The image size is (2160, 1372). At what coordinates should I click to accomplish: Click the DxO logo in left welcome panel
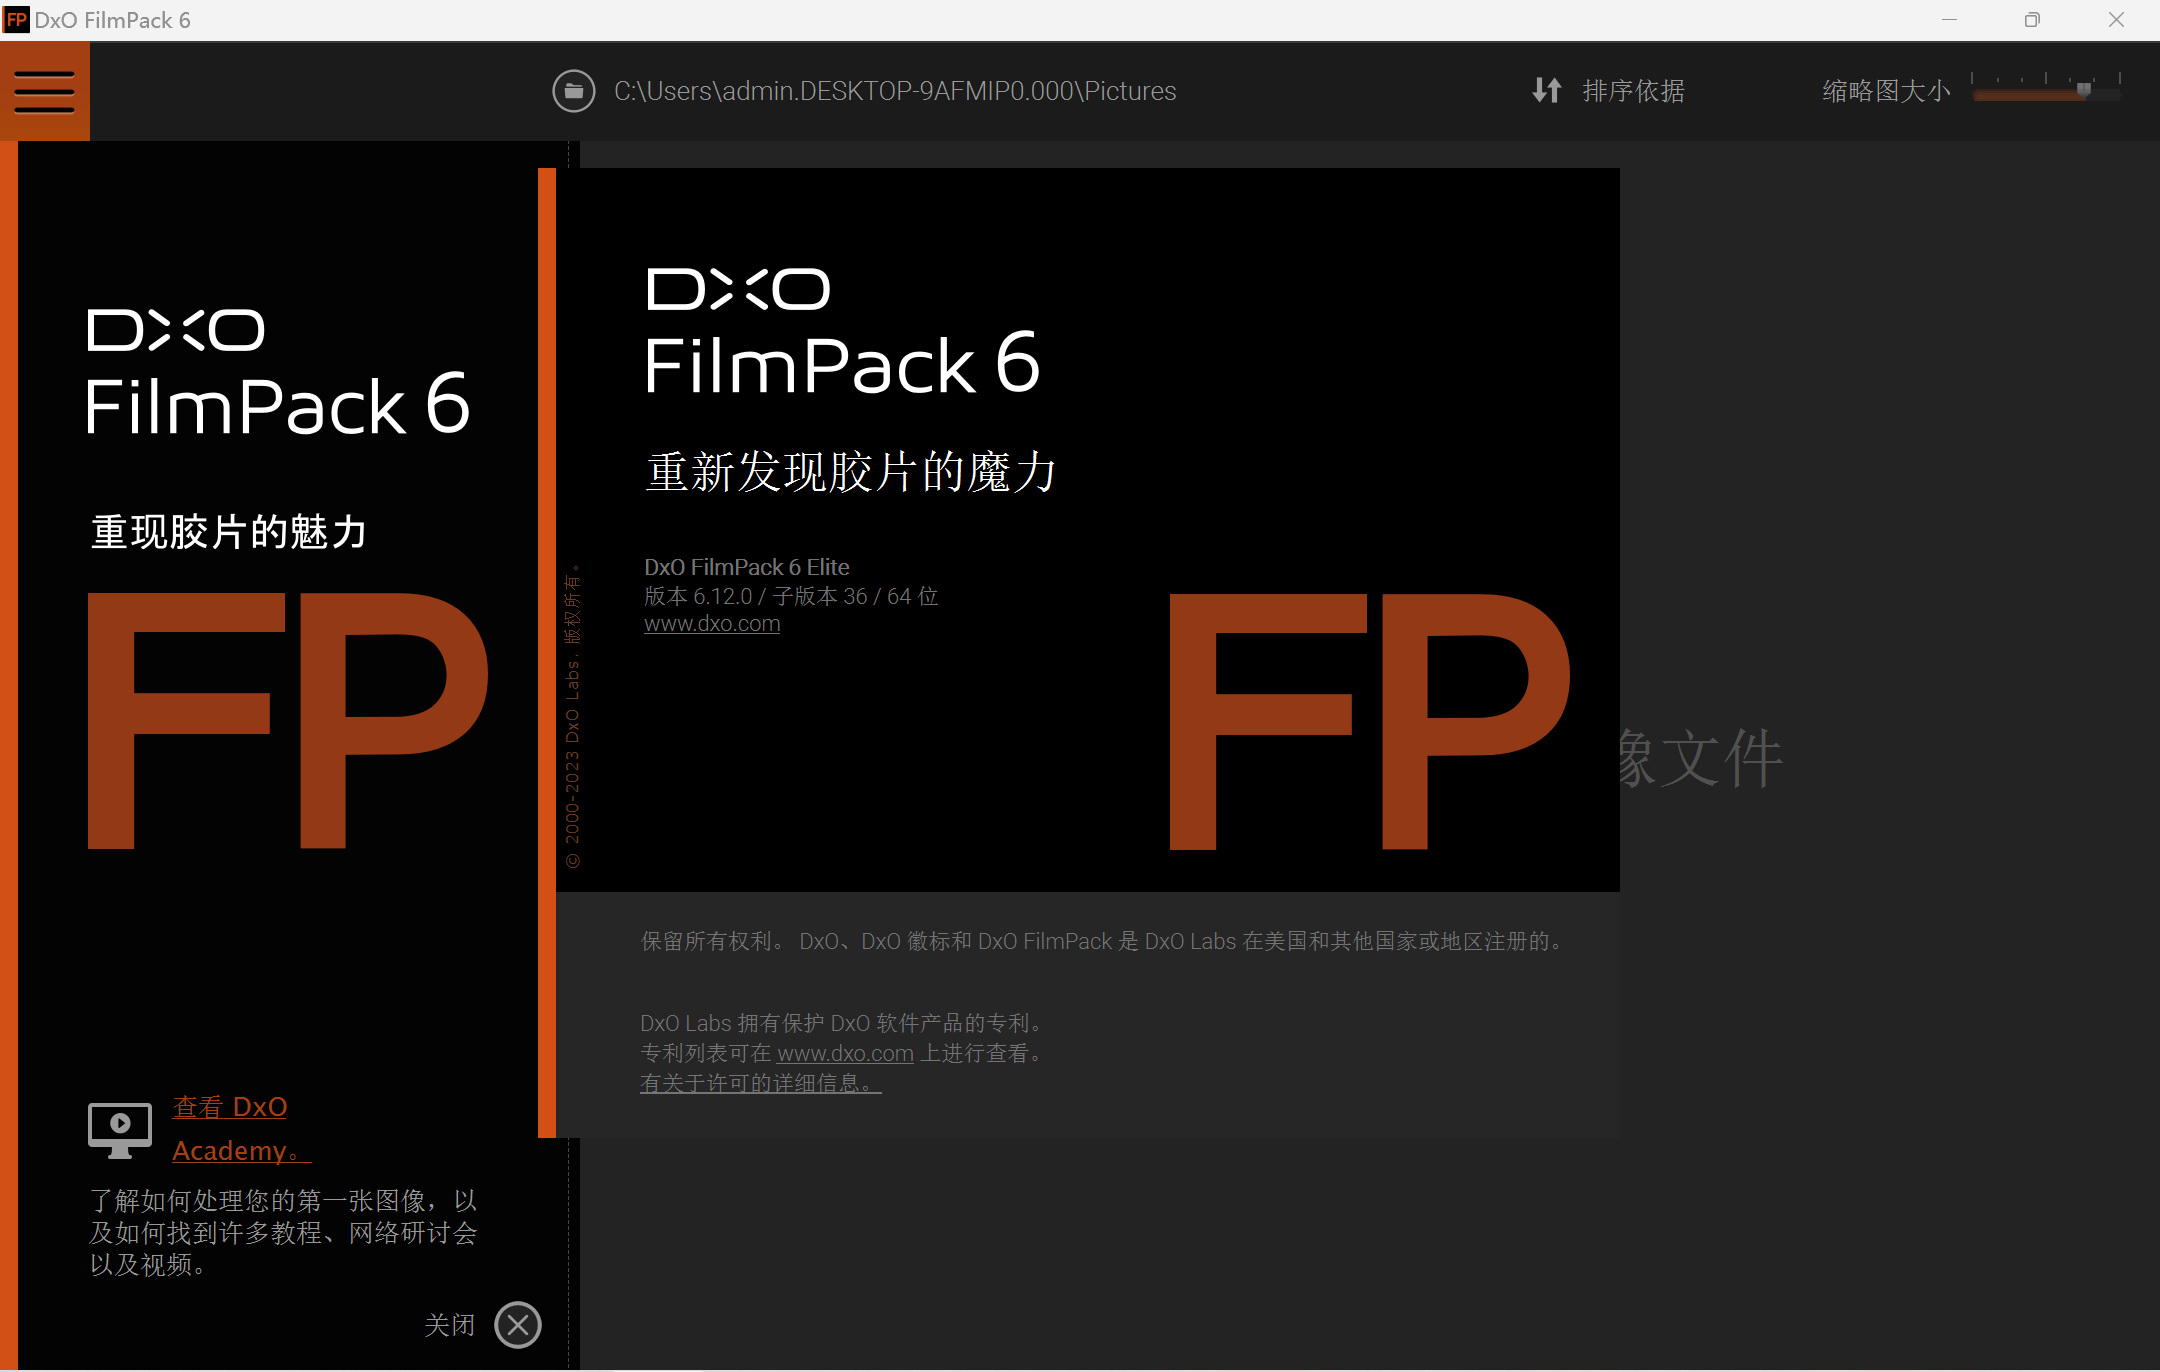click(x=176, y=330)
